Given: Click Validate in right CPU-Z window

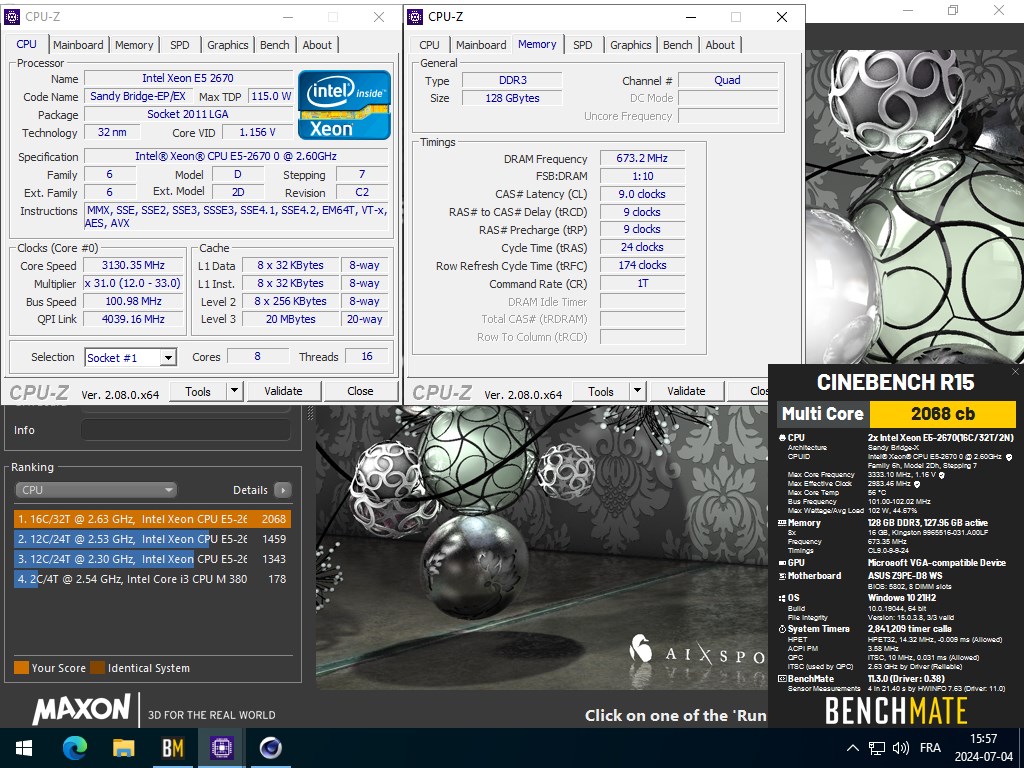Looking at the screenshot, I should click(686, 391).
